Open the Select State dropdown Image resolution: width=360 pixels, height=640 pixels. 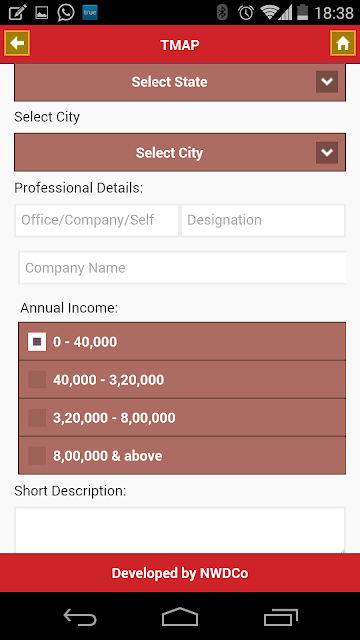pyautogui.click(x=180, y=82)
